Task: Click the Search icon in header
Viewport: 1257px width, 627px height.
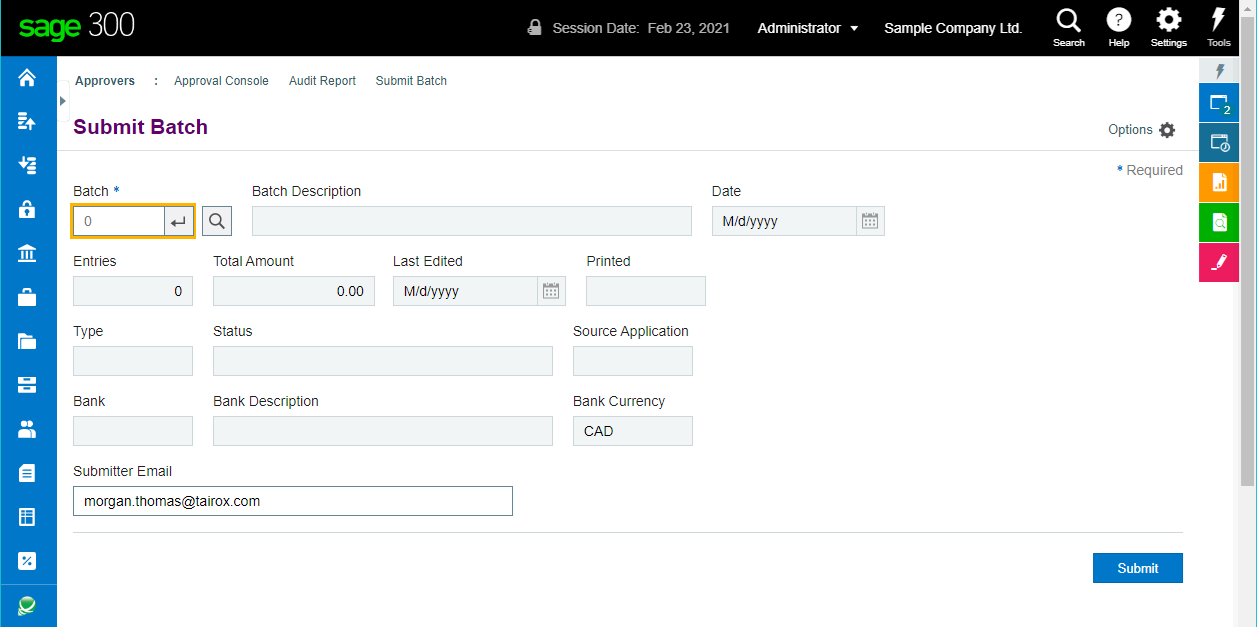Action: [x=1068, y=27]
